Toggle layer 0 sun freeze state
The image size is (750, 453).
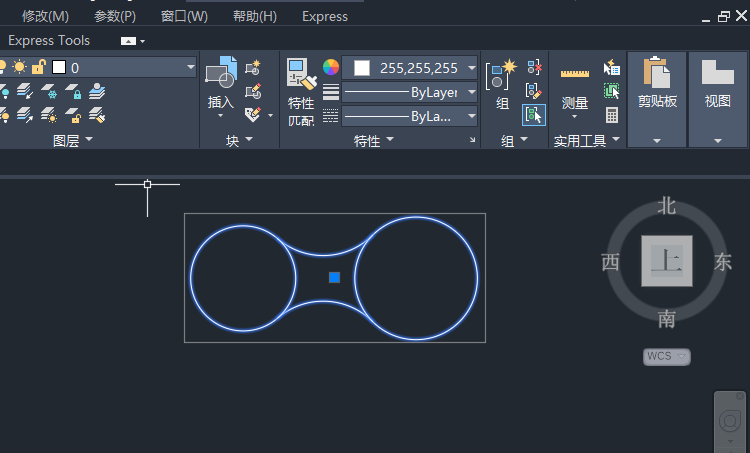[x=19, y=67]
